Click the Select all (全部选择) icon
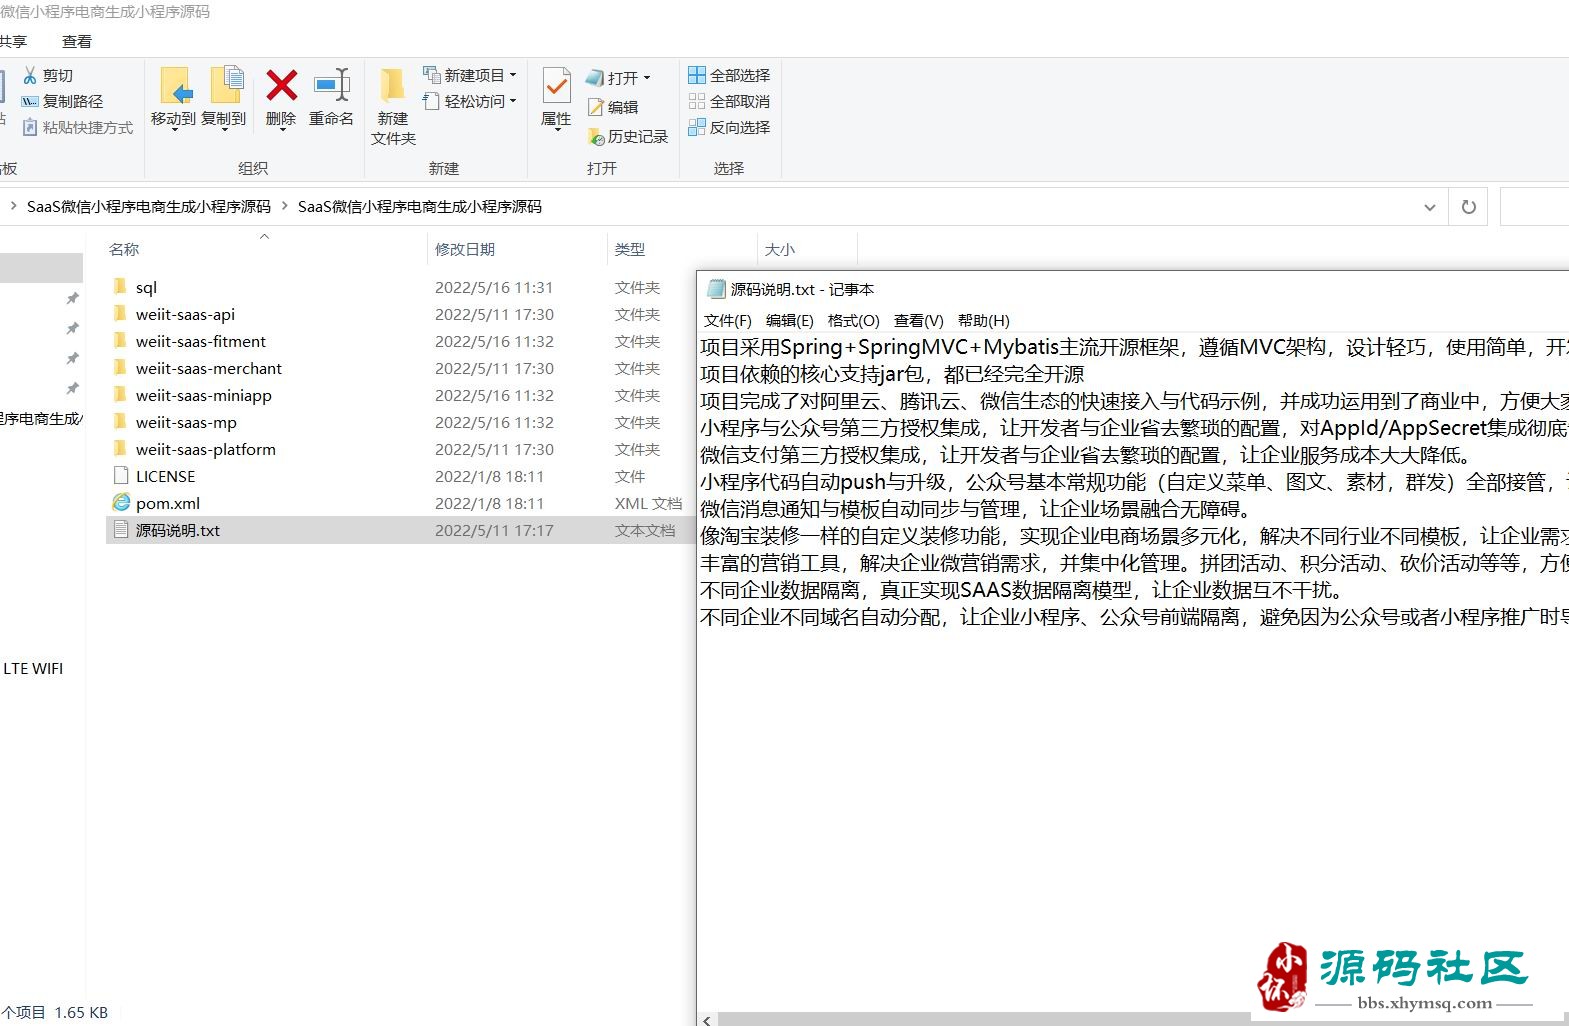Viewport: 1569px width, 1026px height. 697,75
